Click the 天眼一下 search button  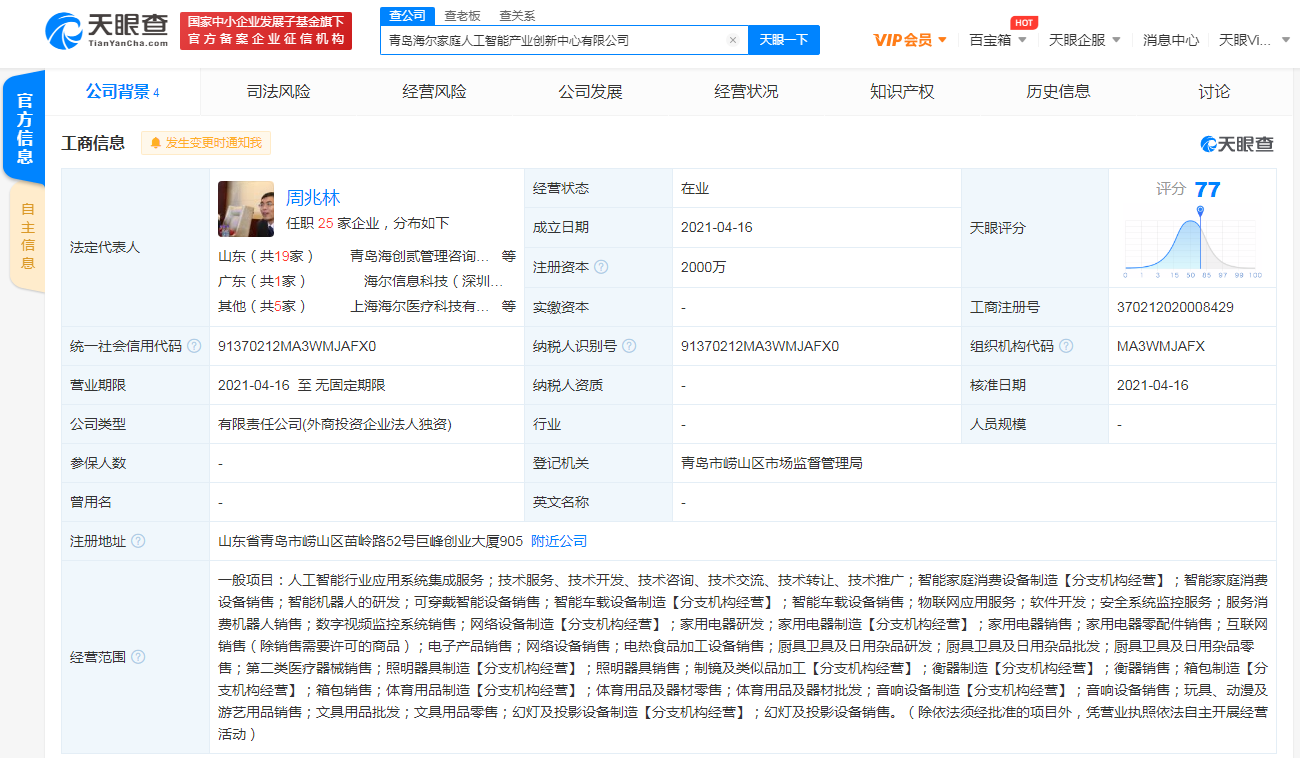pos(784,40)
